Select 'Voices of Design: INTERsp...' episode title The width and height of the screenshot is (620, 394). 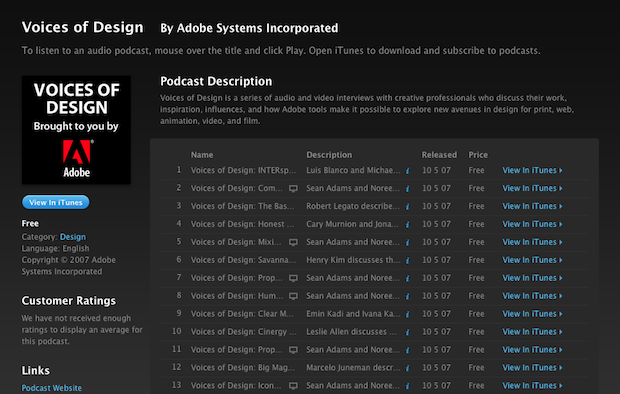(x=243, y=170)
